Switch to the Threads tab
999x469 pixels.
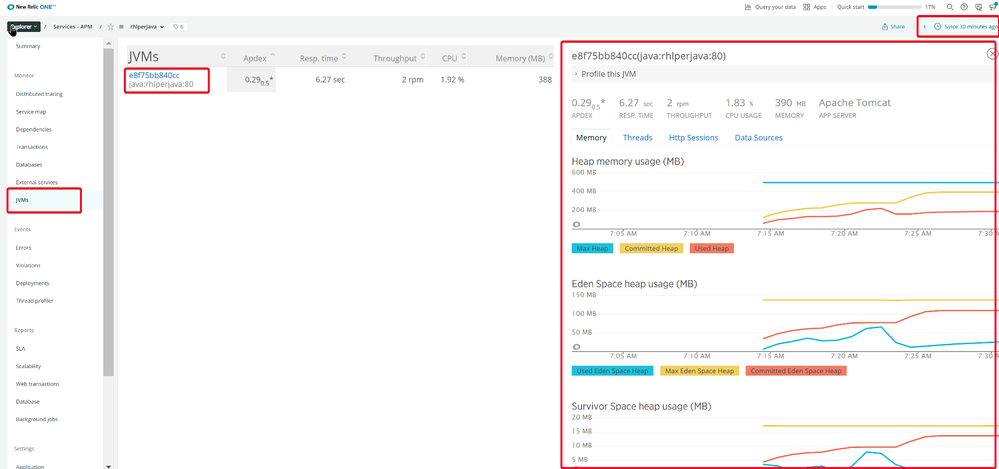[x=637, y=138]
